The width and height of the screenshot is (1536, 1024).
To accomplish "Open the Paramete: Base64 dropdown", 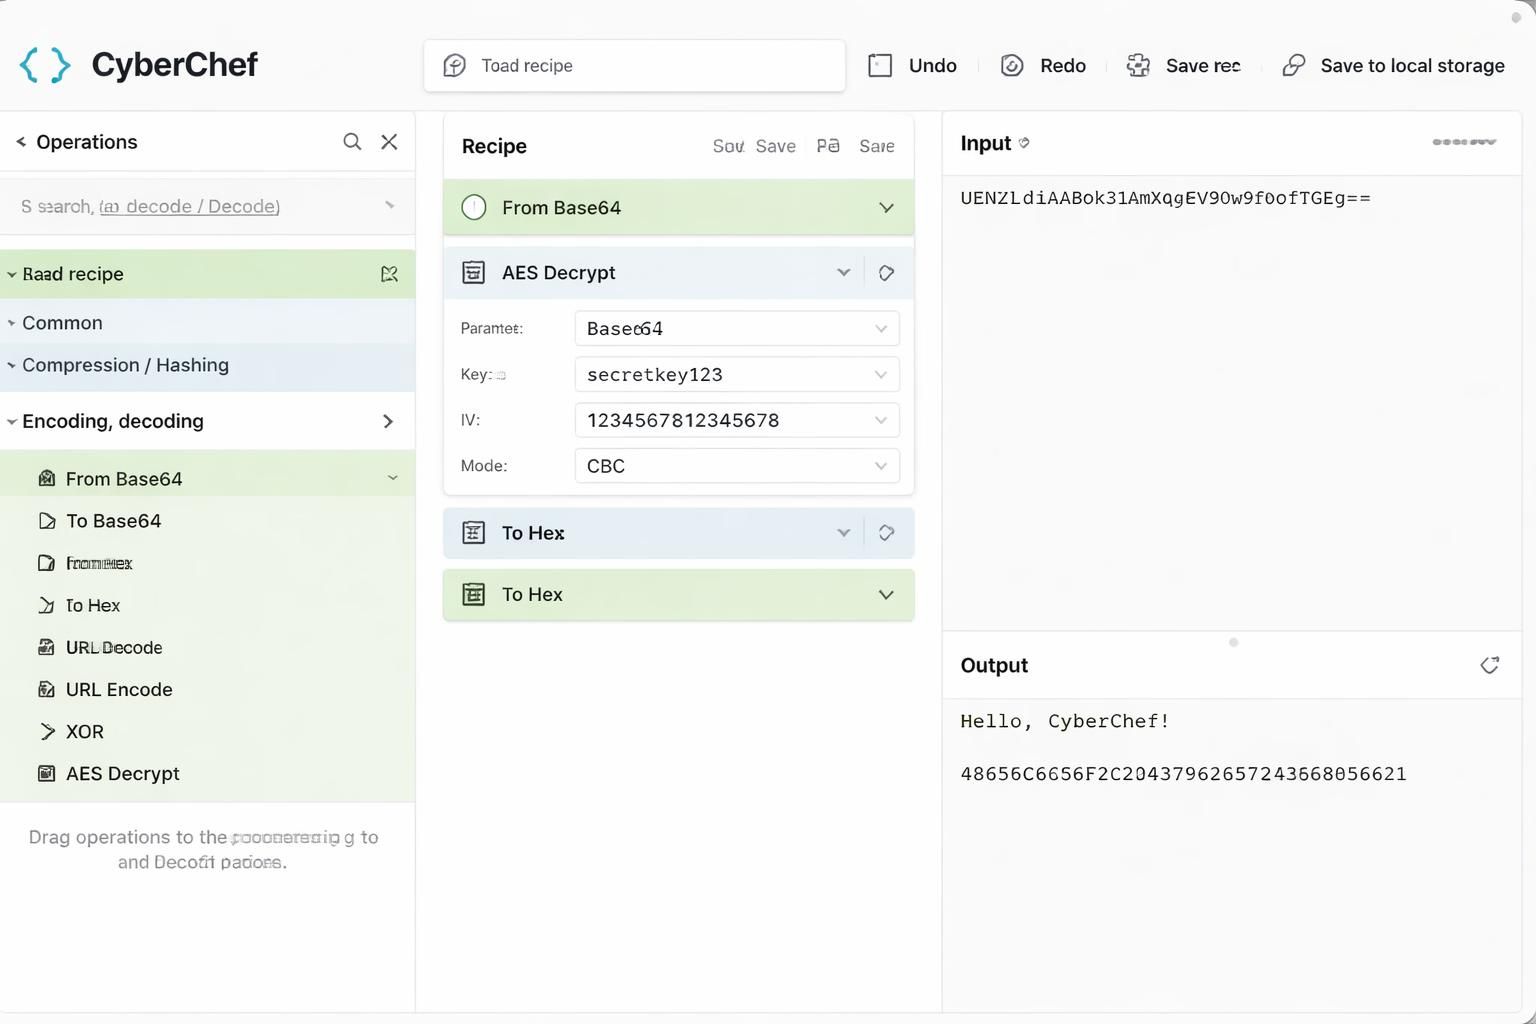I will click(x=737, y=329).
